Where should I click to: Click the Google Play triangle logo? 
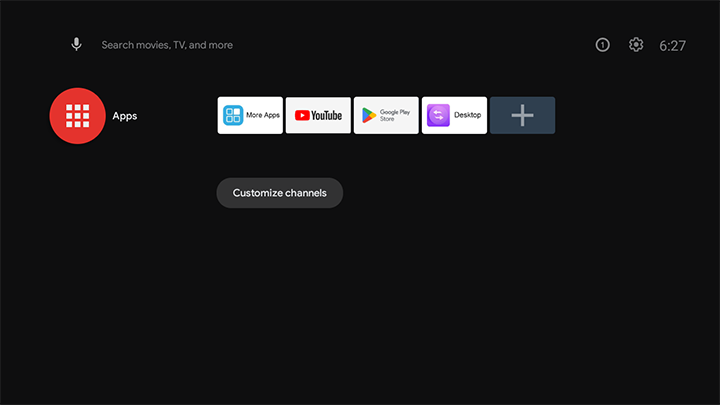point(369,115)
